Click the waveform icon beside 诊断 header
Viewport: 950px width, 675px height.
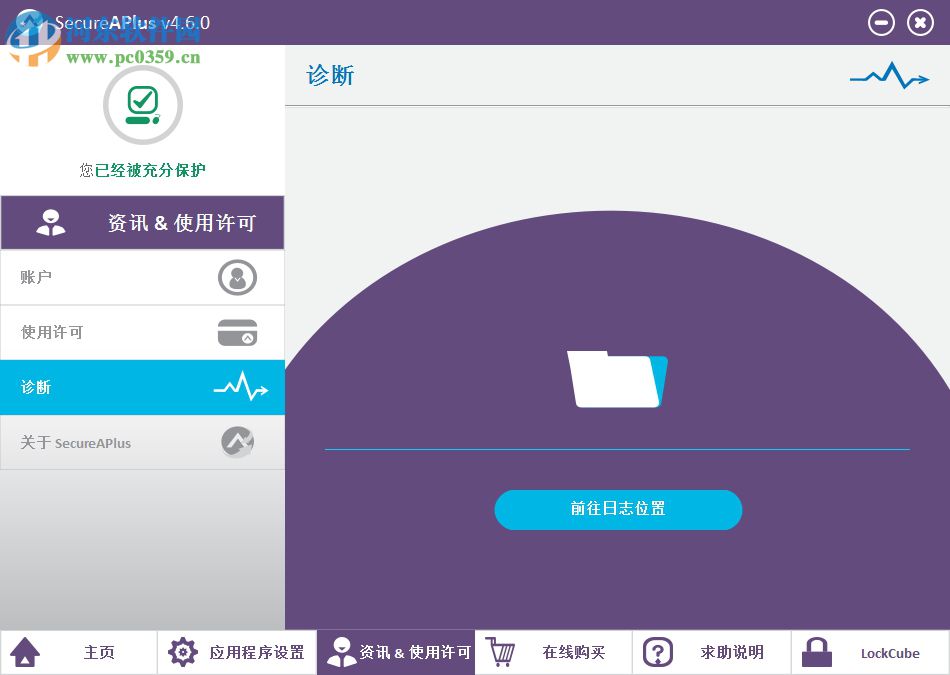click(889, 76)
